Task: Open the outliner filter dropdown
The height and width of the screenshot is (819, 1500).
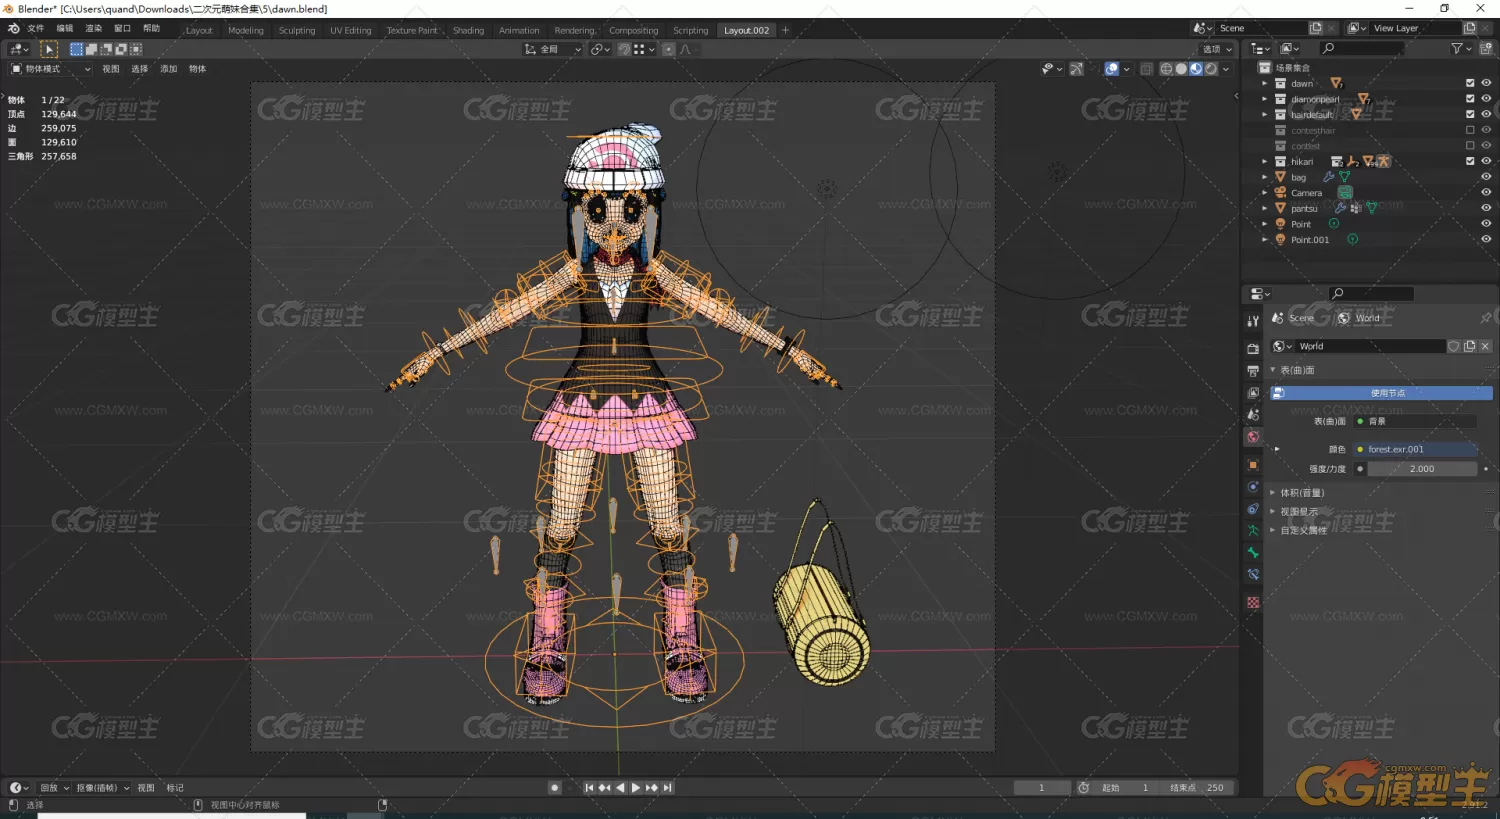Action: pyautogui.click(x=1461, y=48)
